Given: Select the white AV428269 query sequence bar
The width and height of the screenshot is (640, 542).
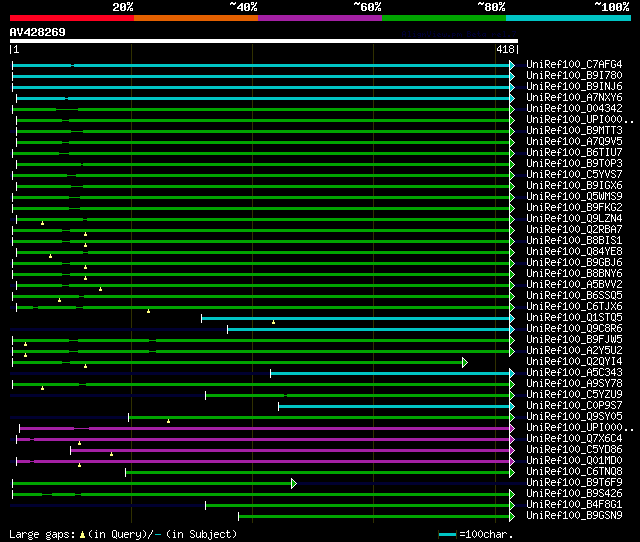Looking at the screenshot, I should 264,41.
